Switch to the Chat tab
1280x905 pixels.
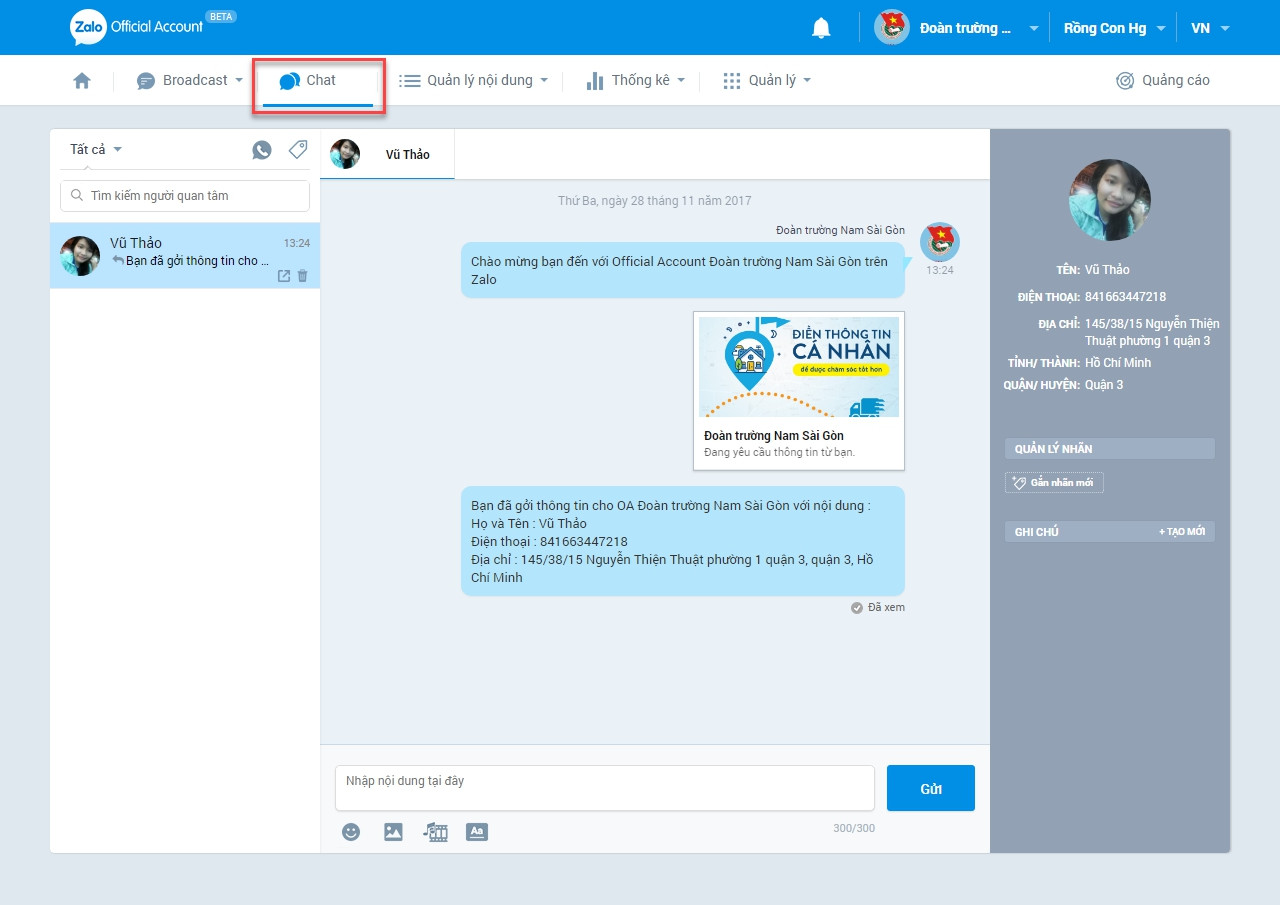click(x=318, y=81)
